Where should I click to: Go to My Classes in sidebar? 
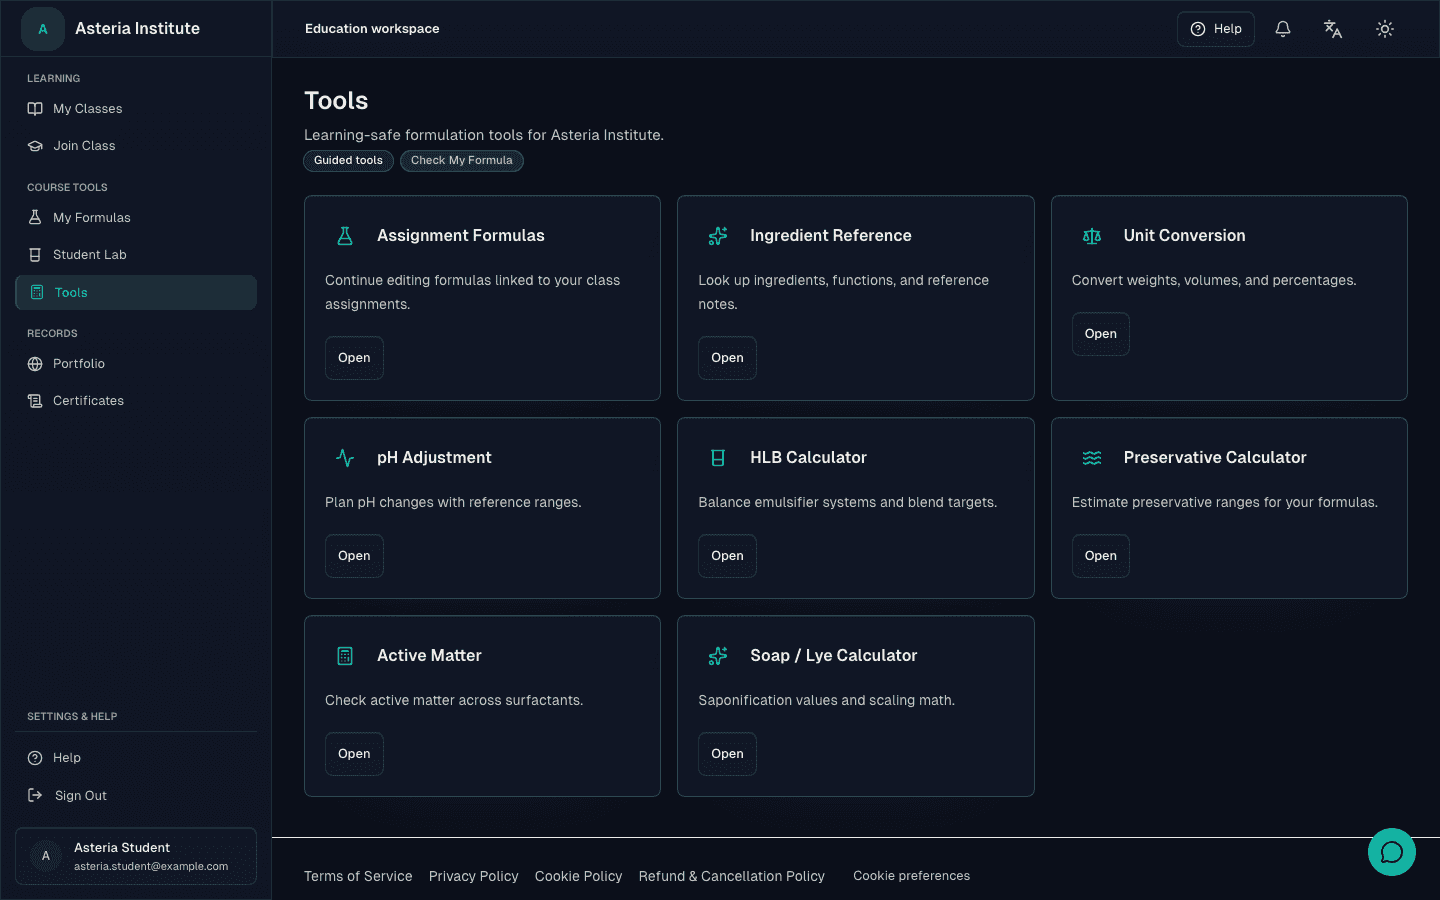pos(136,109)
